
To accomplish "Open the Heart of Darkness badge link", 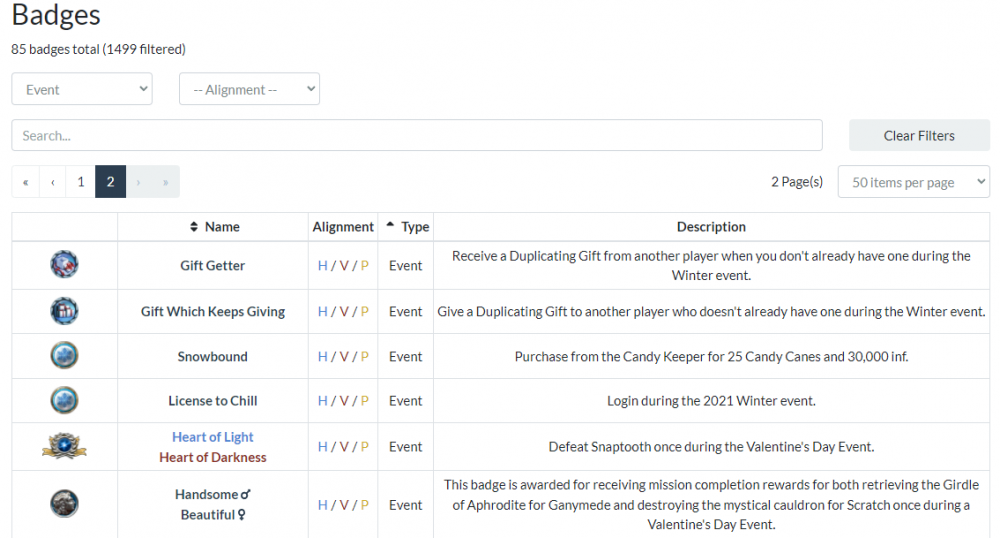I will pyautogui.click(x=213, y=457).
